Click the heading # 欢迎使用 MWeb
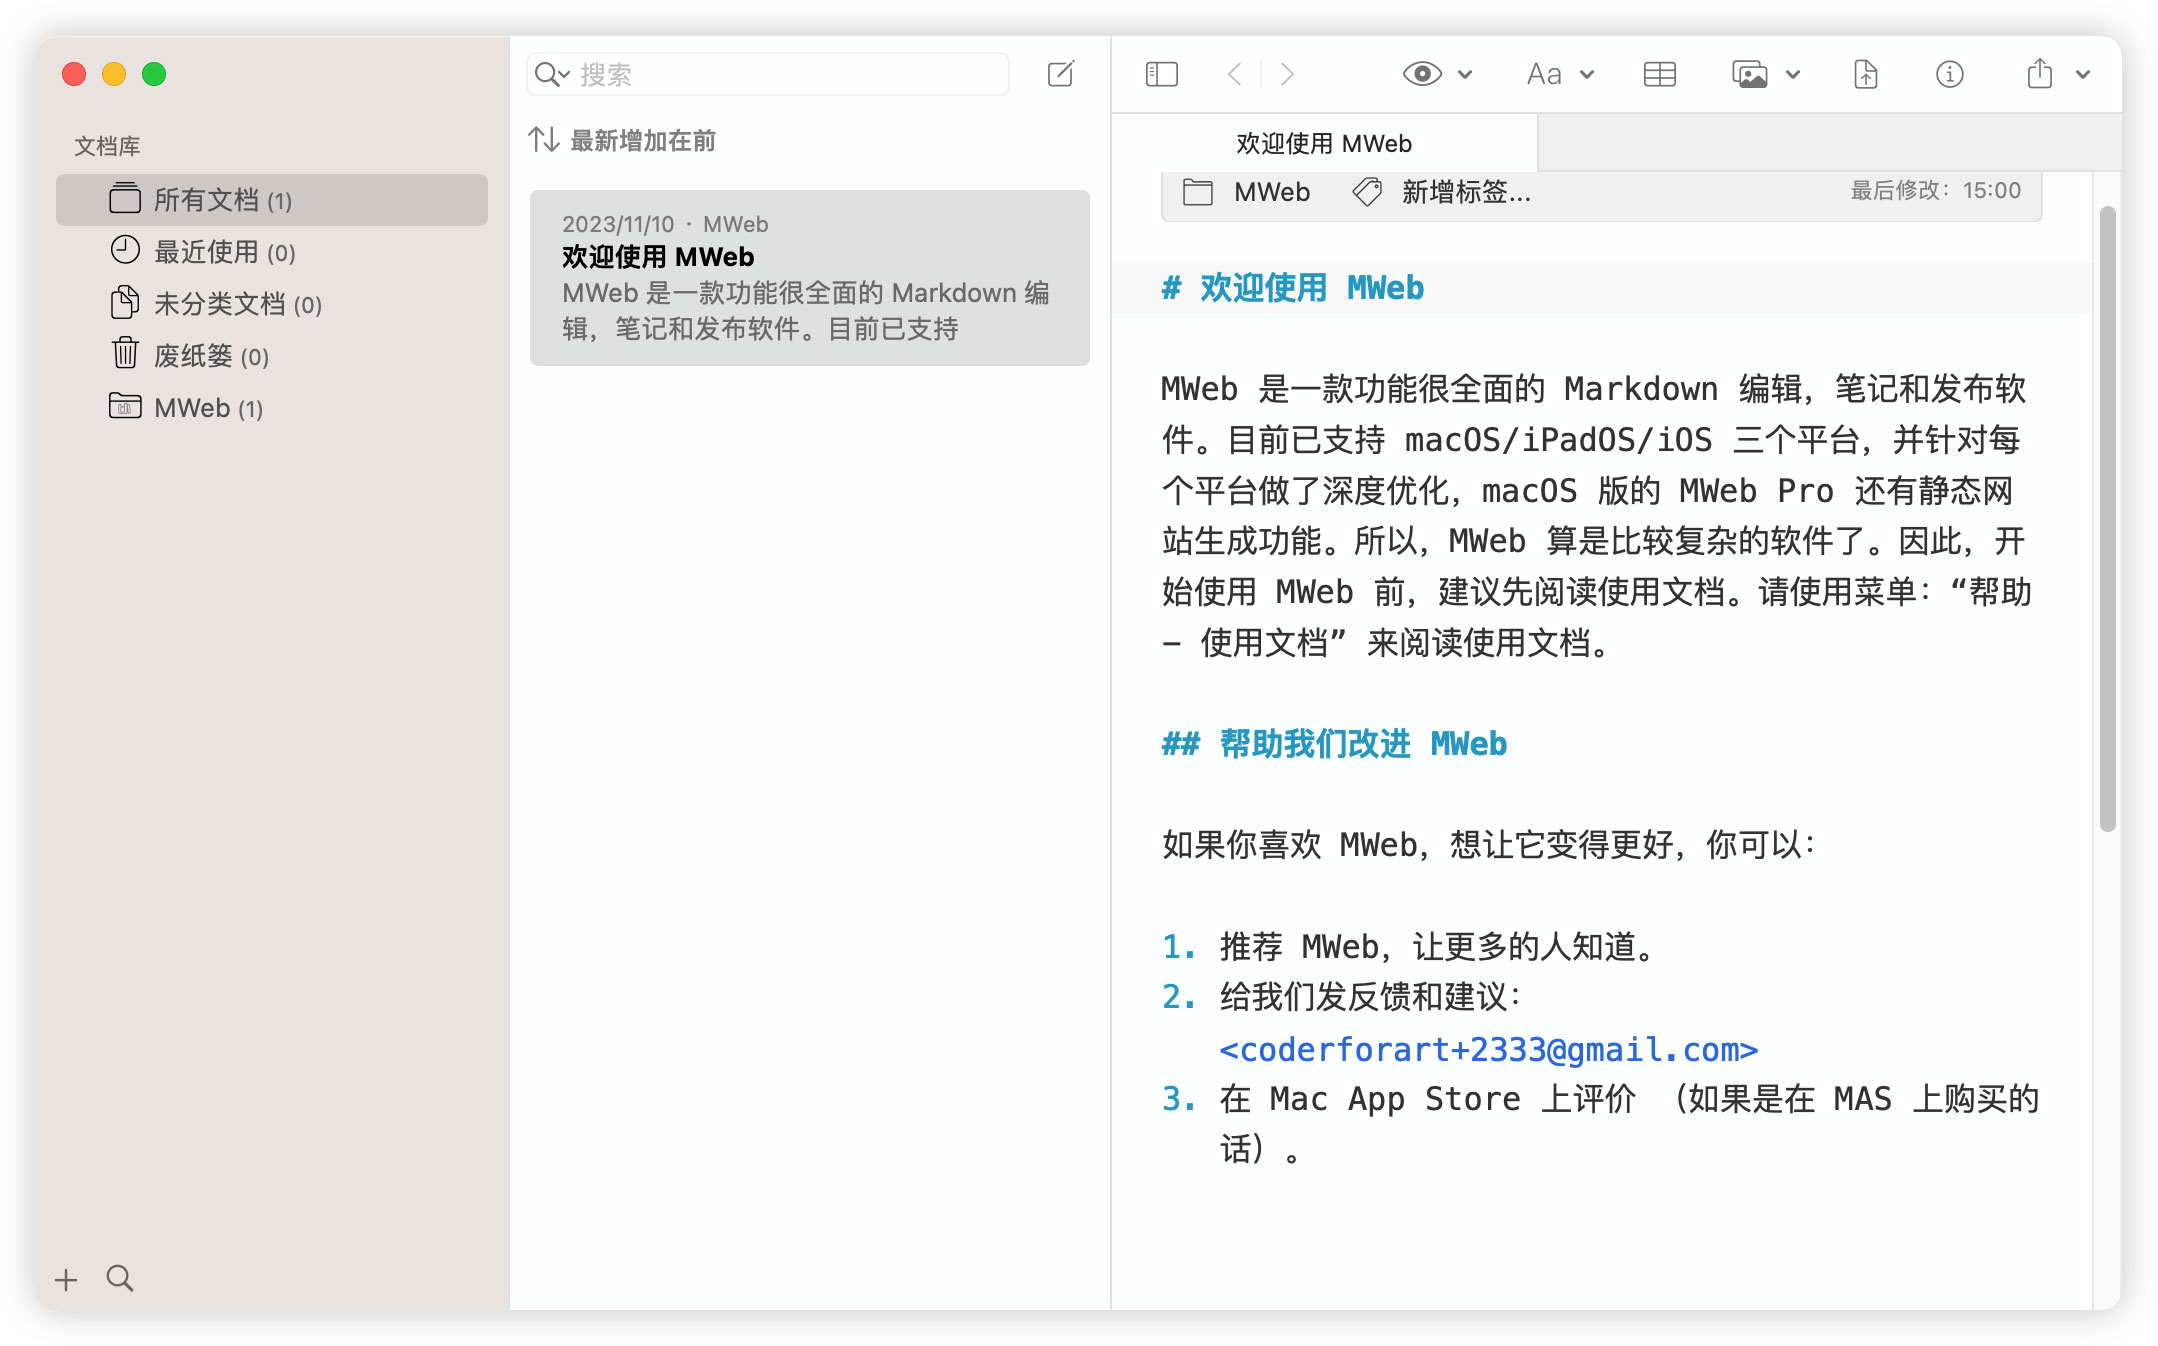The height and width of the screenshot is (1346, 2158). pos(1292,288)
